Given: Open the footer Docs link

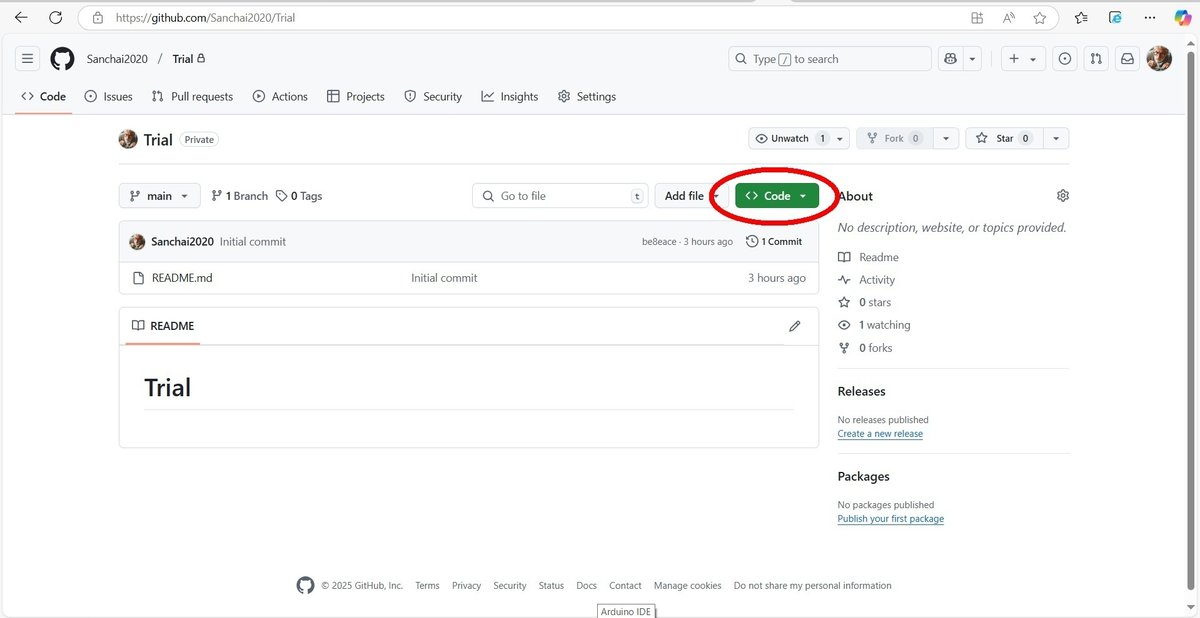Looking at the screenshot, I should 587,586.
